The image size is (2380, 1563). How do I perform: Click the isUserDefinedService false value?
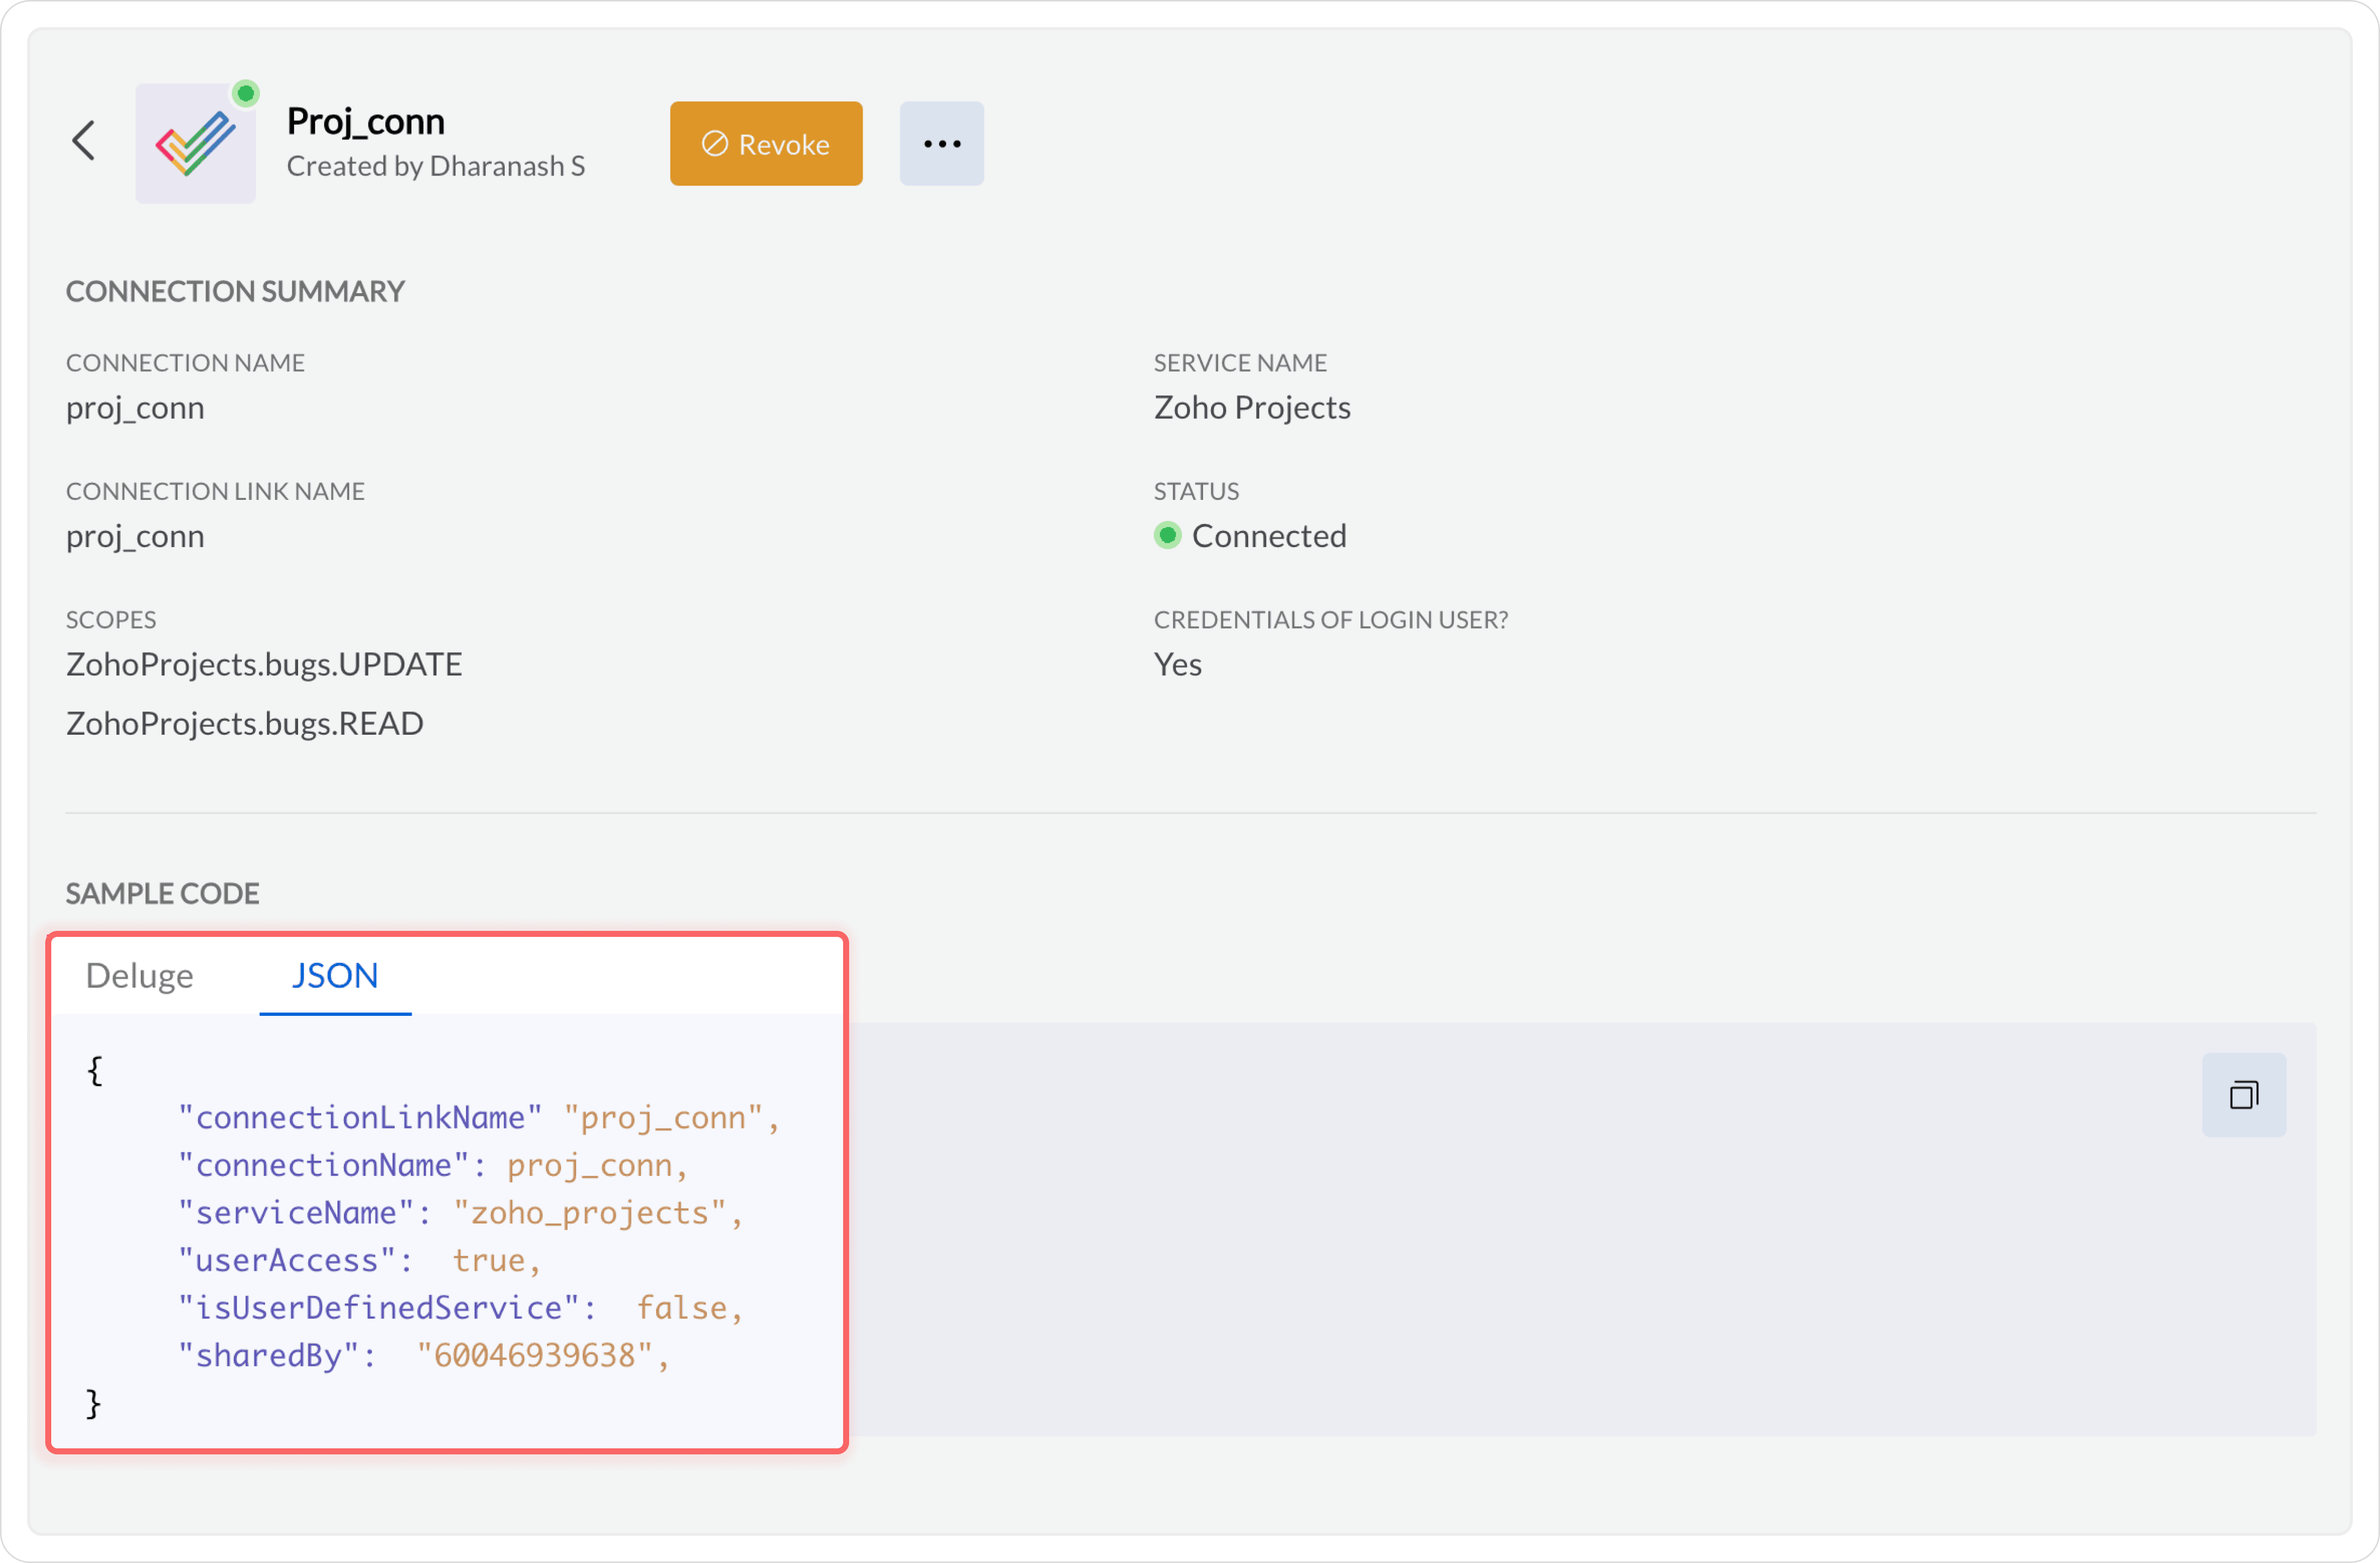click(682, 1307)
